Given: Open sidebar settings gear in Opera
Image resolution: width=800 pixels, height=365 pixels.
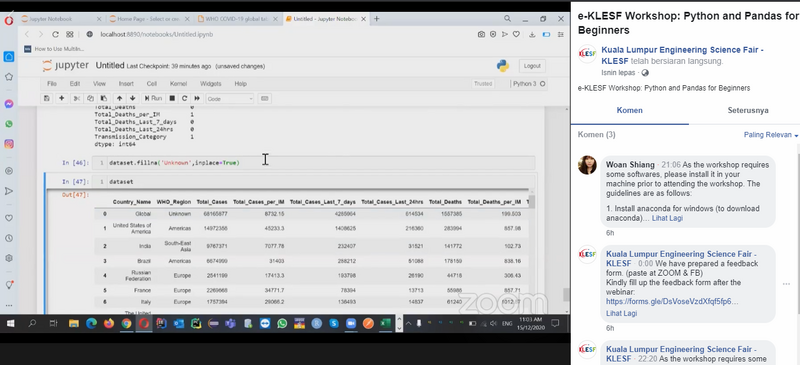Looking at the screenshot, I should point(9,258).
